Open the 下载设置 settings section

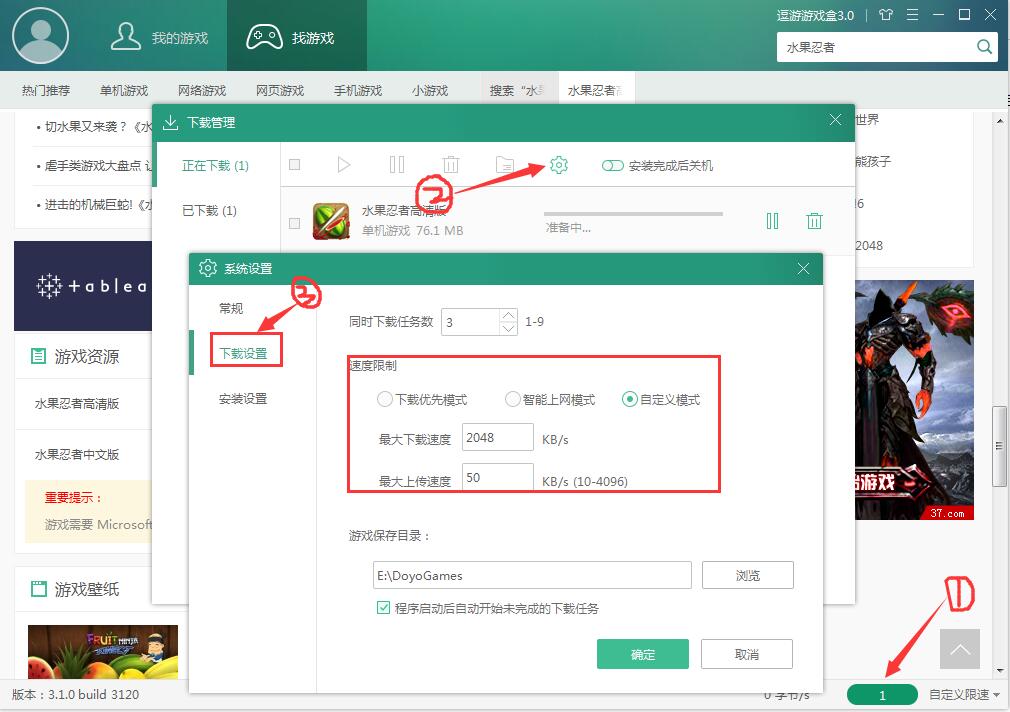tap(243, 353)
